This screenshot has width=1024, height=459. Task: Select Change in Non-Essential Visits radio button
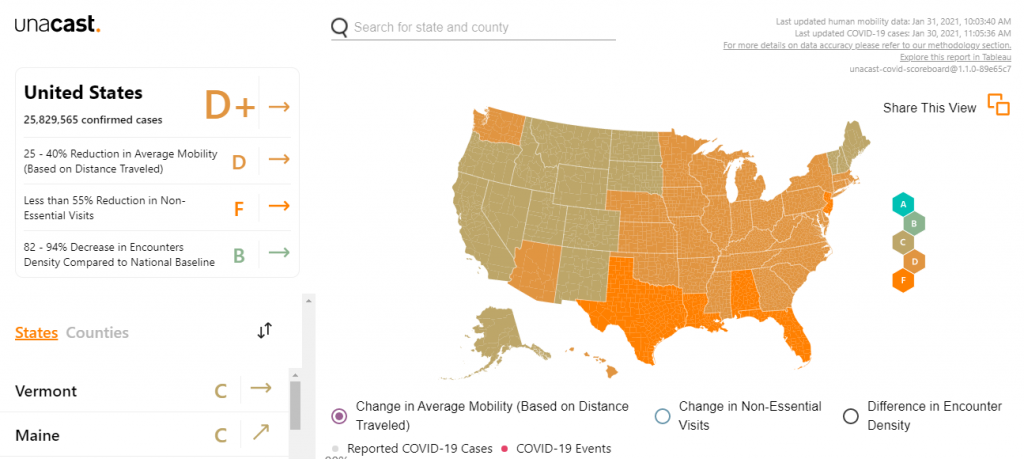(x=662, y=415)
